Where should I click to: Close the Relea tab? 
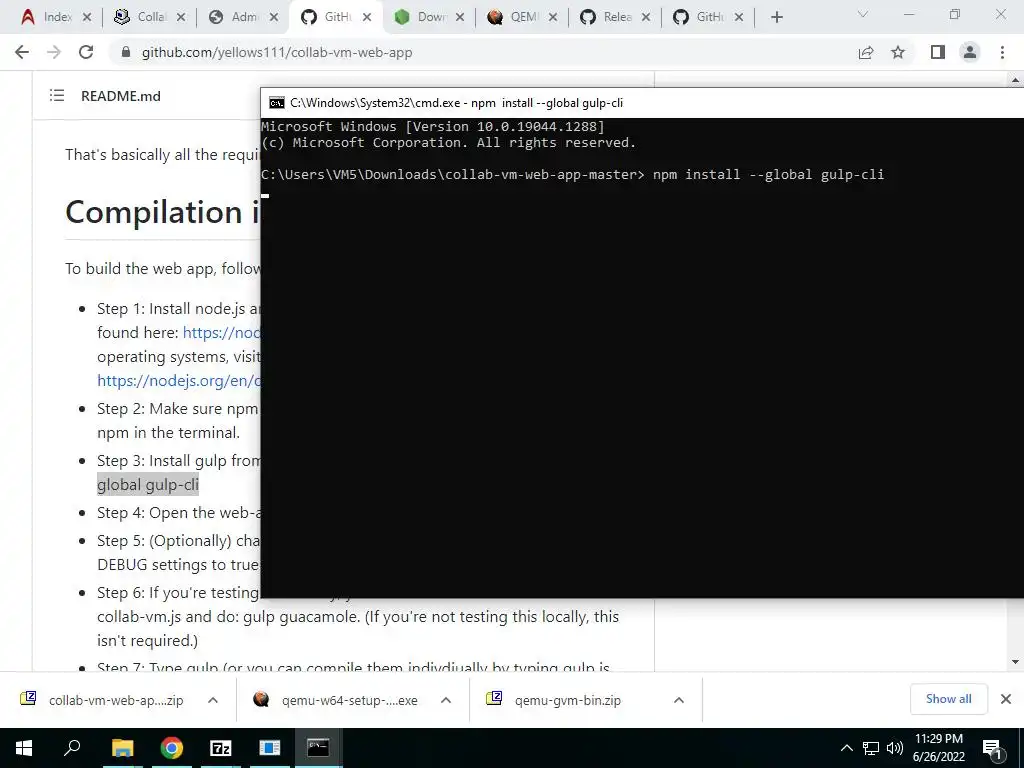[646, 18]
